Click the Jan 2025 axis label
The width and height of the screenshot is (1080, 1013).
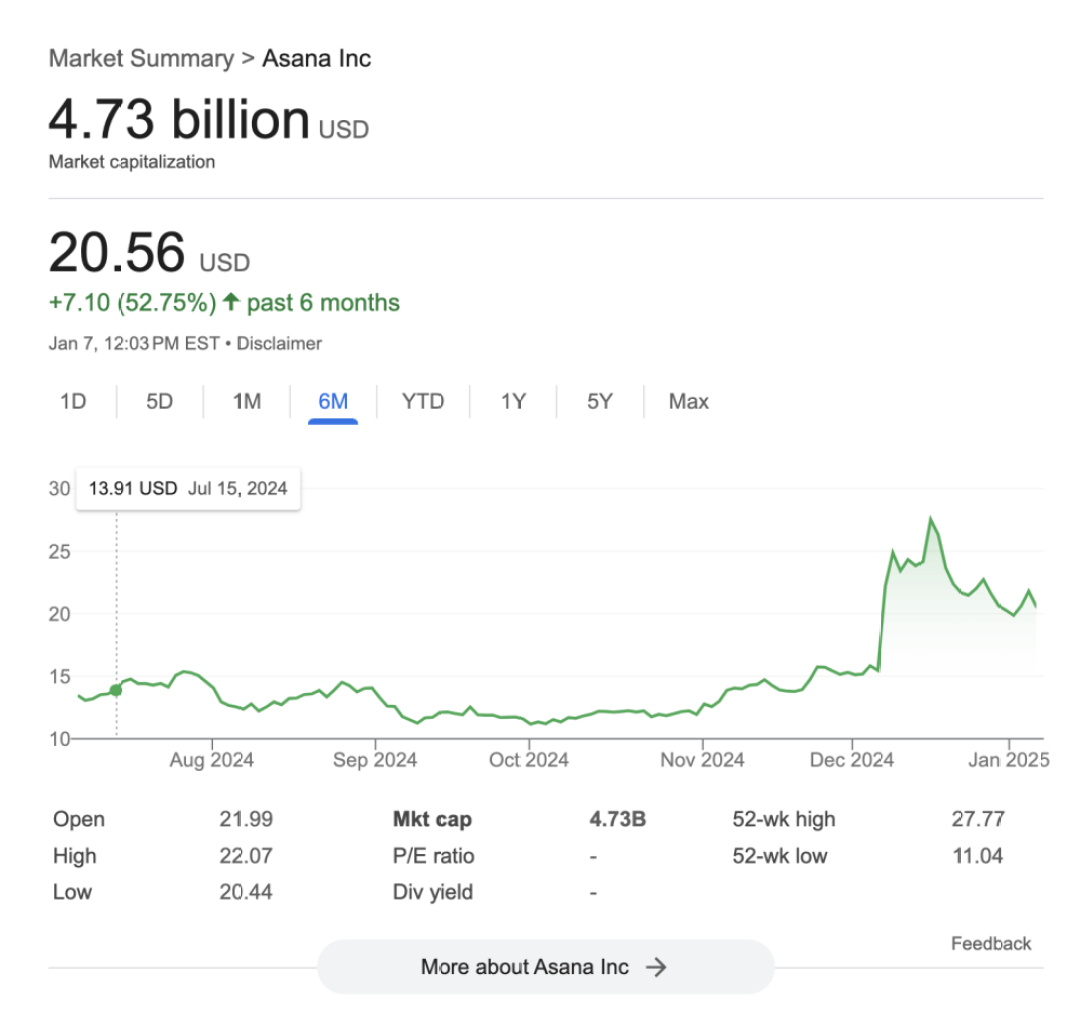(x=1008, y=760)
